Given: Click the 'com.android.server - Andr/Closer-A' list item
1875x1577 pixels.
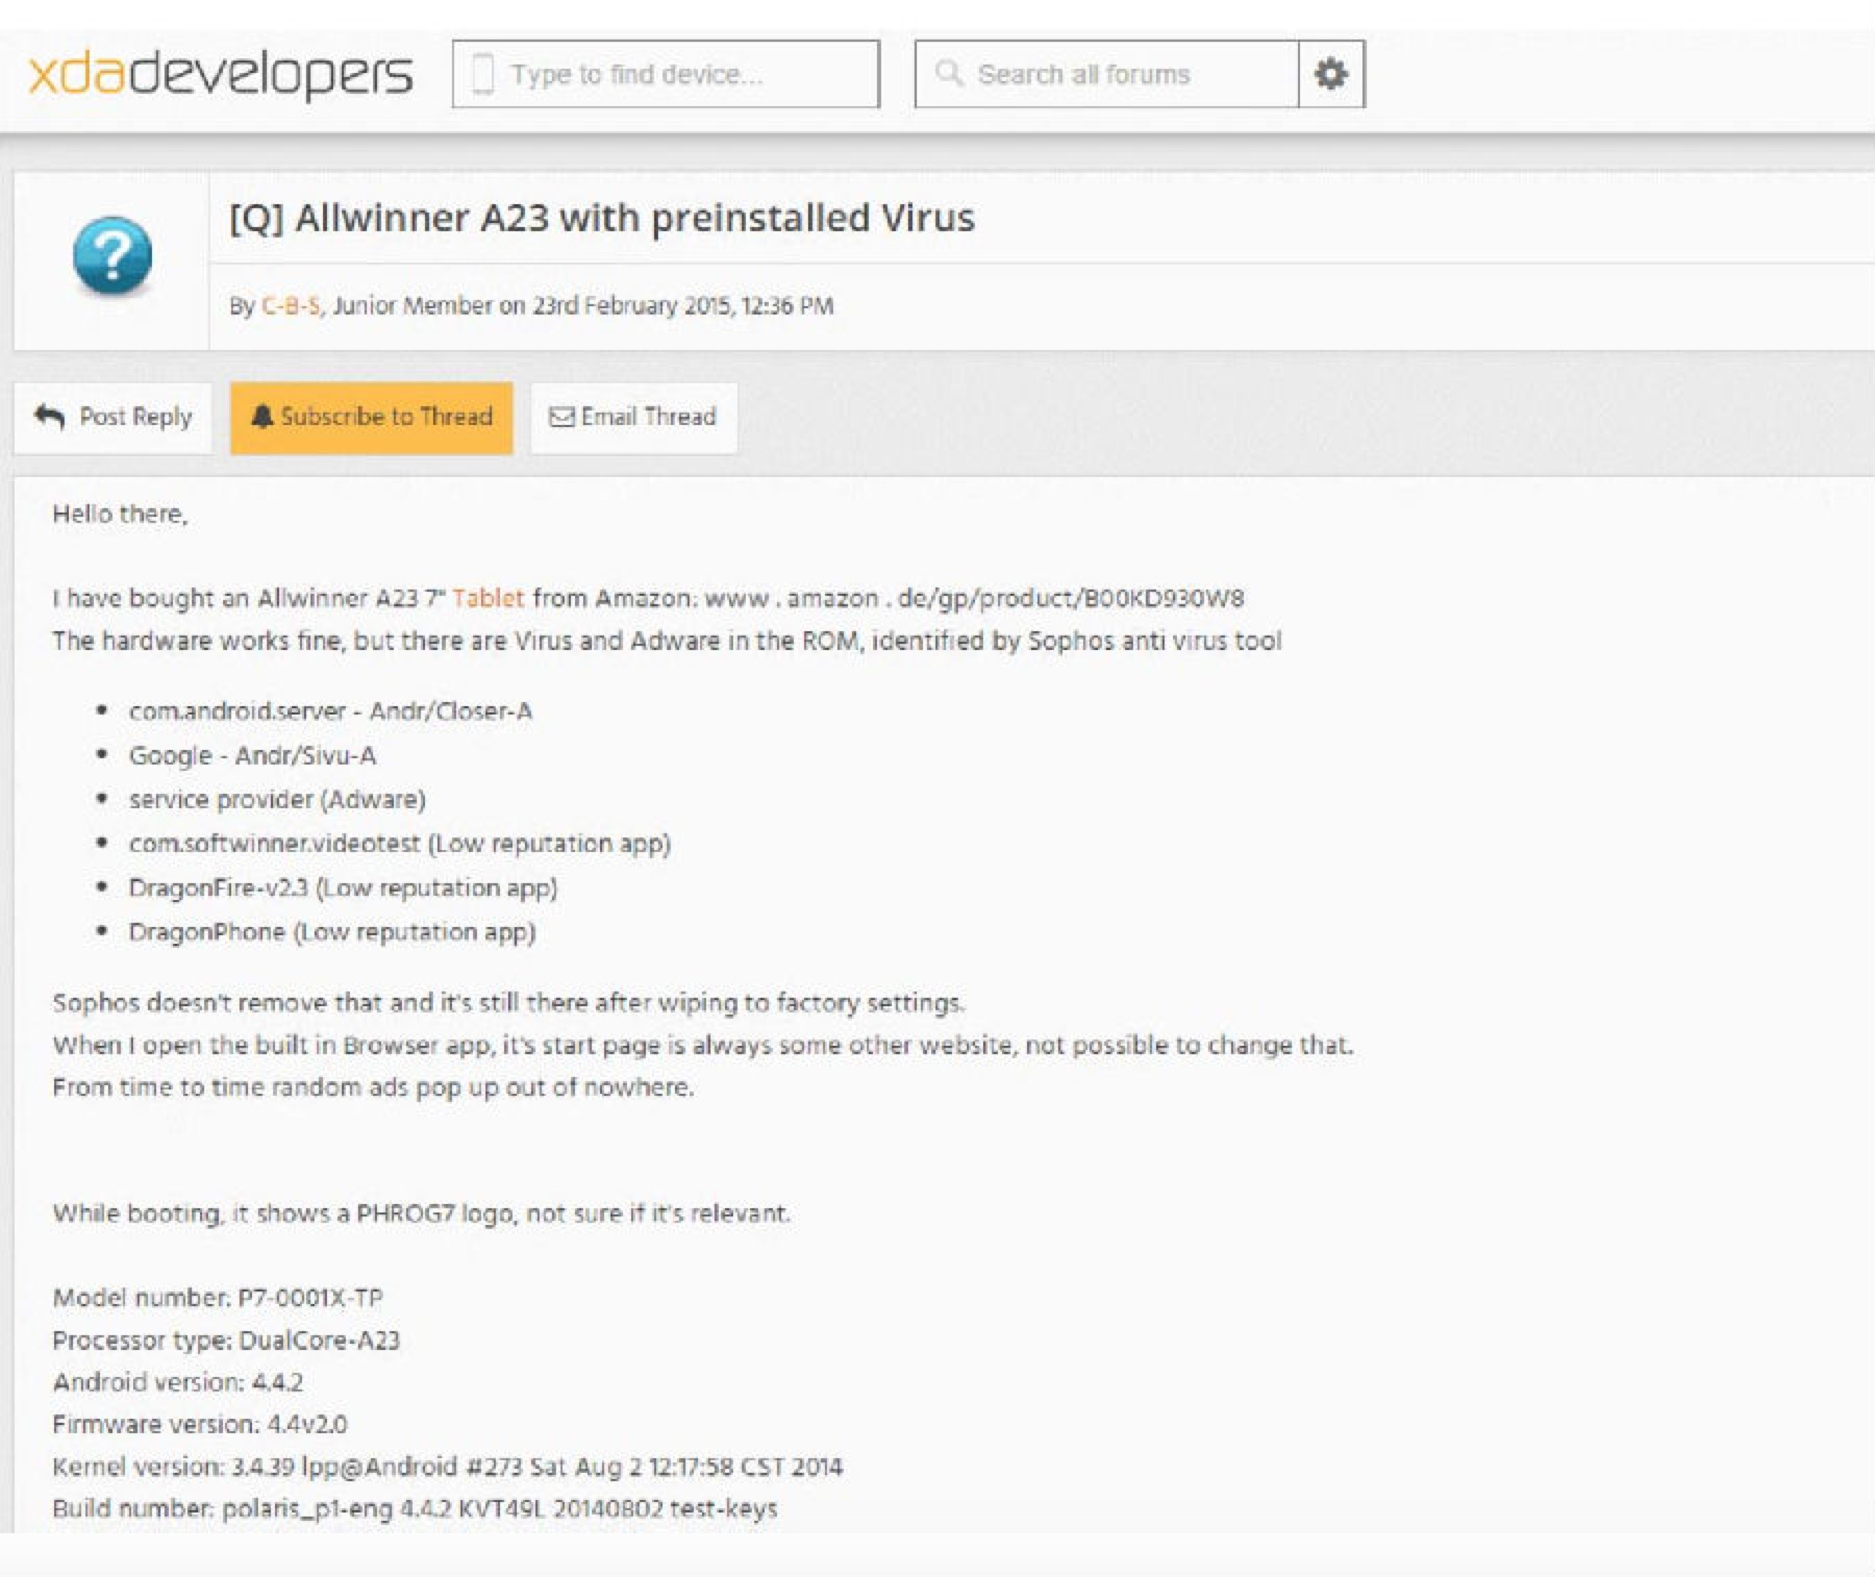Looking at the screenshot, I should [x=330, y=711].
